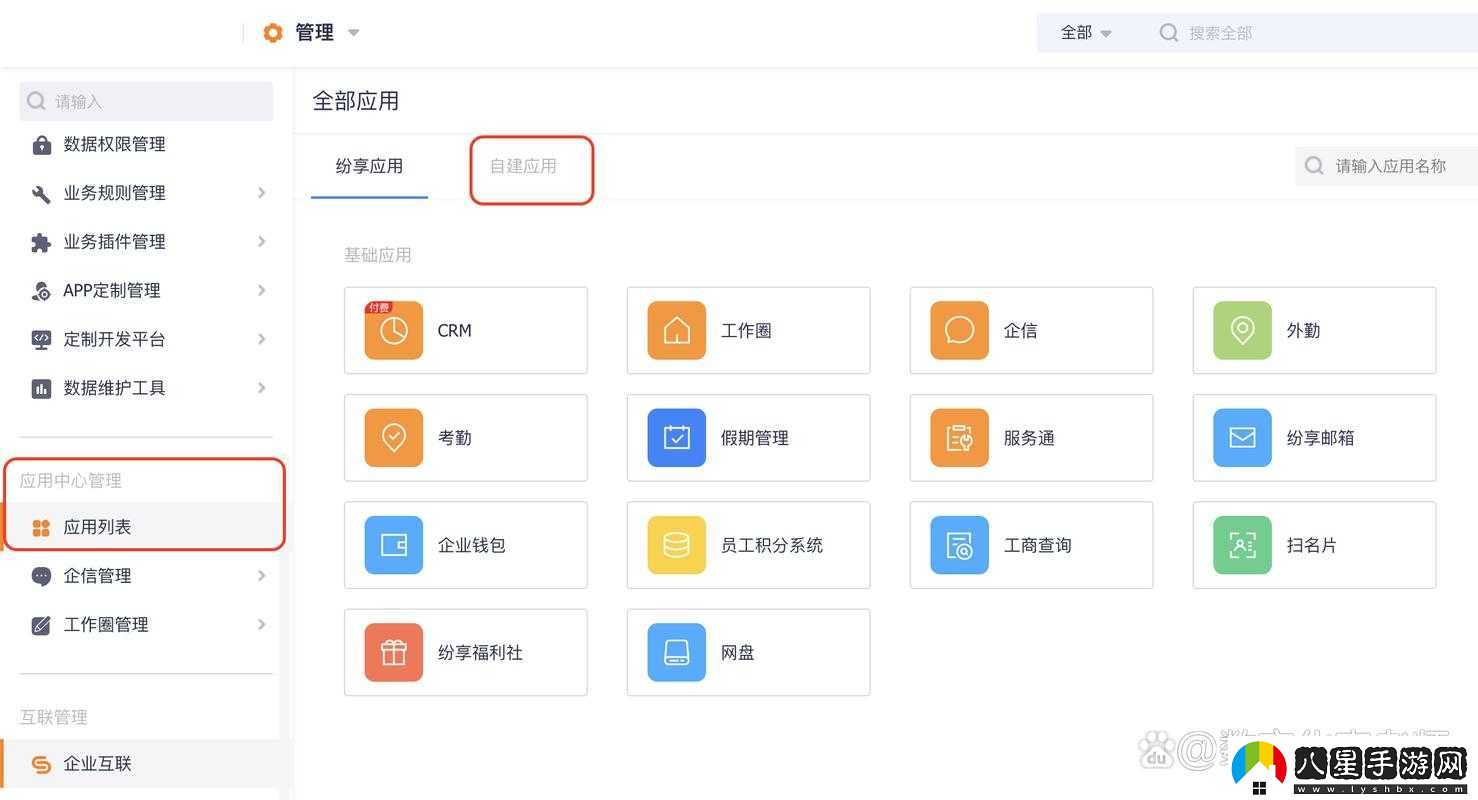
Task: Open the 全部 search scope dropdown
Action: pyautogui.click(x=1087, y=32)
